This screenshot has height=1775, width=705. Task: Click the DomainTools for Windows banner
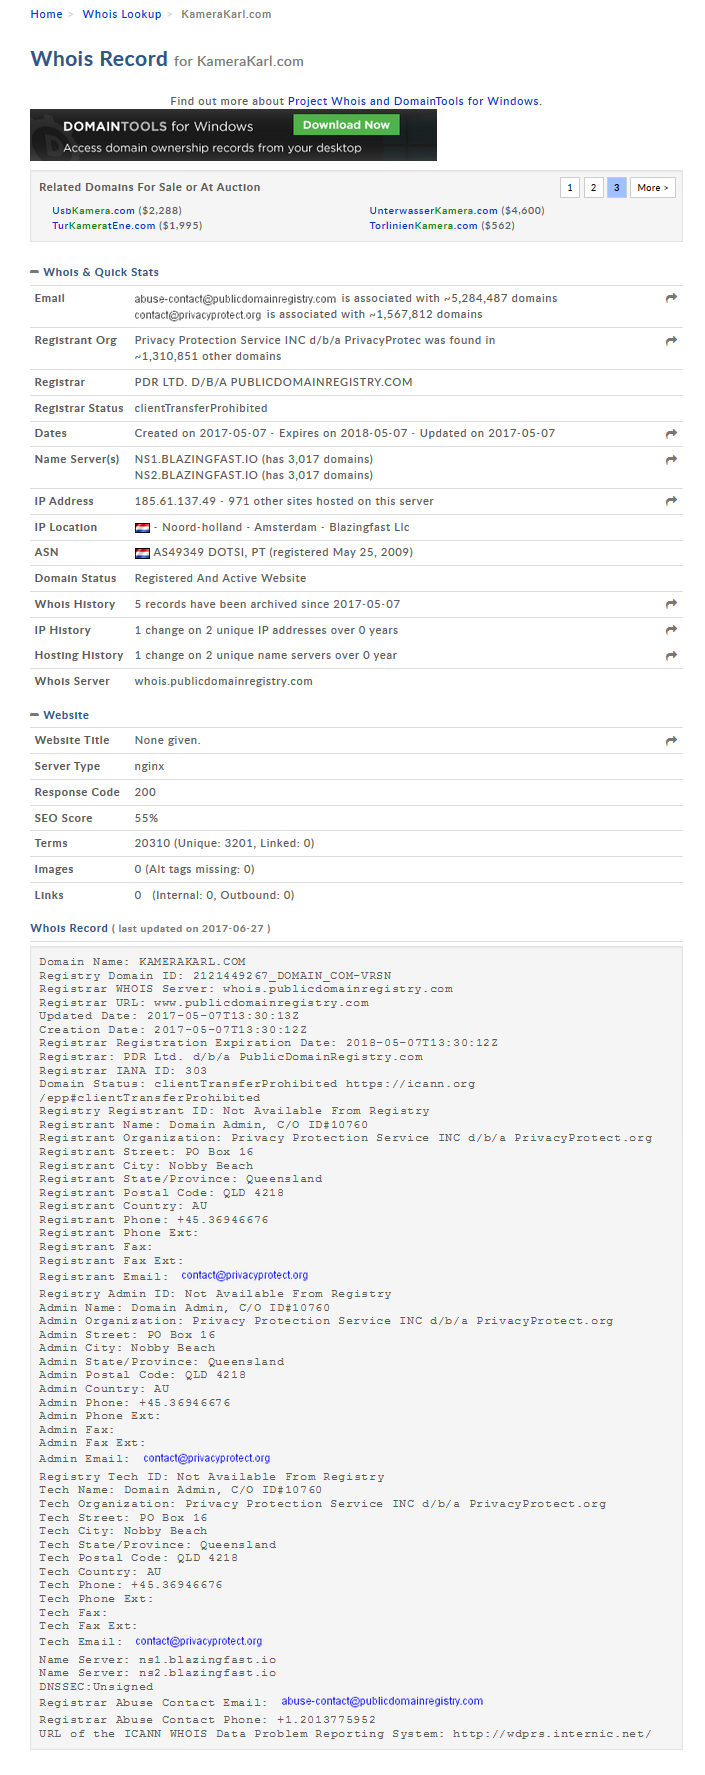click(233, 135)
